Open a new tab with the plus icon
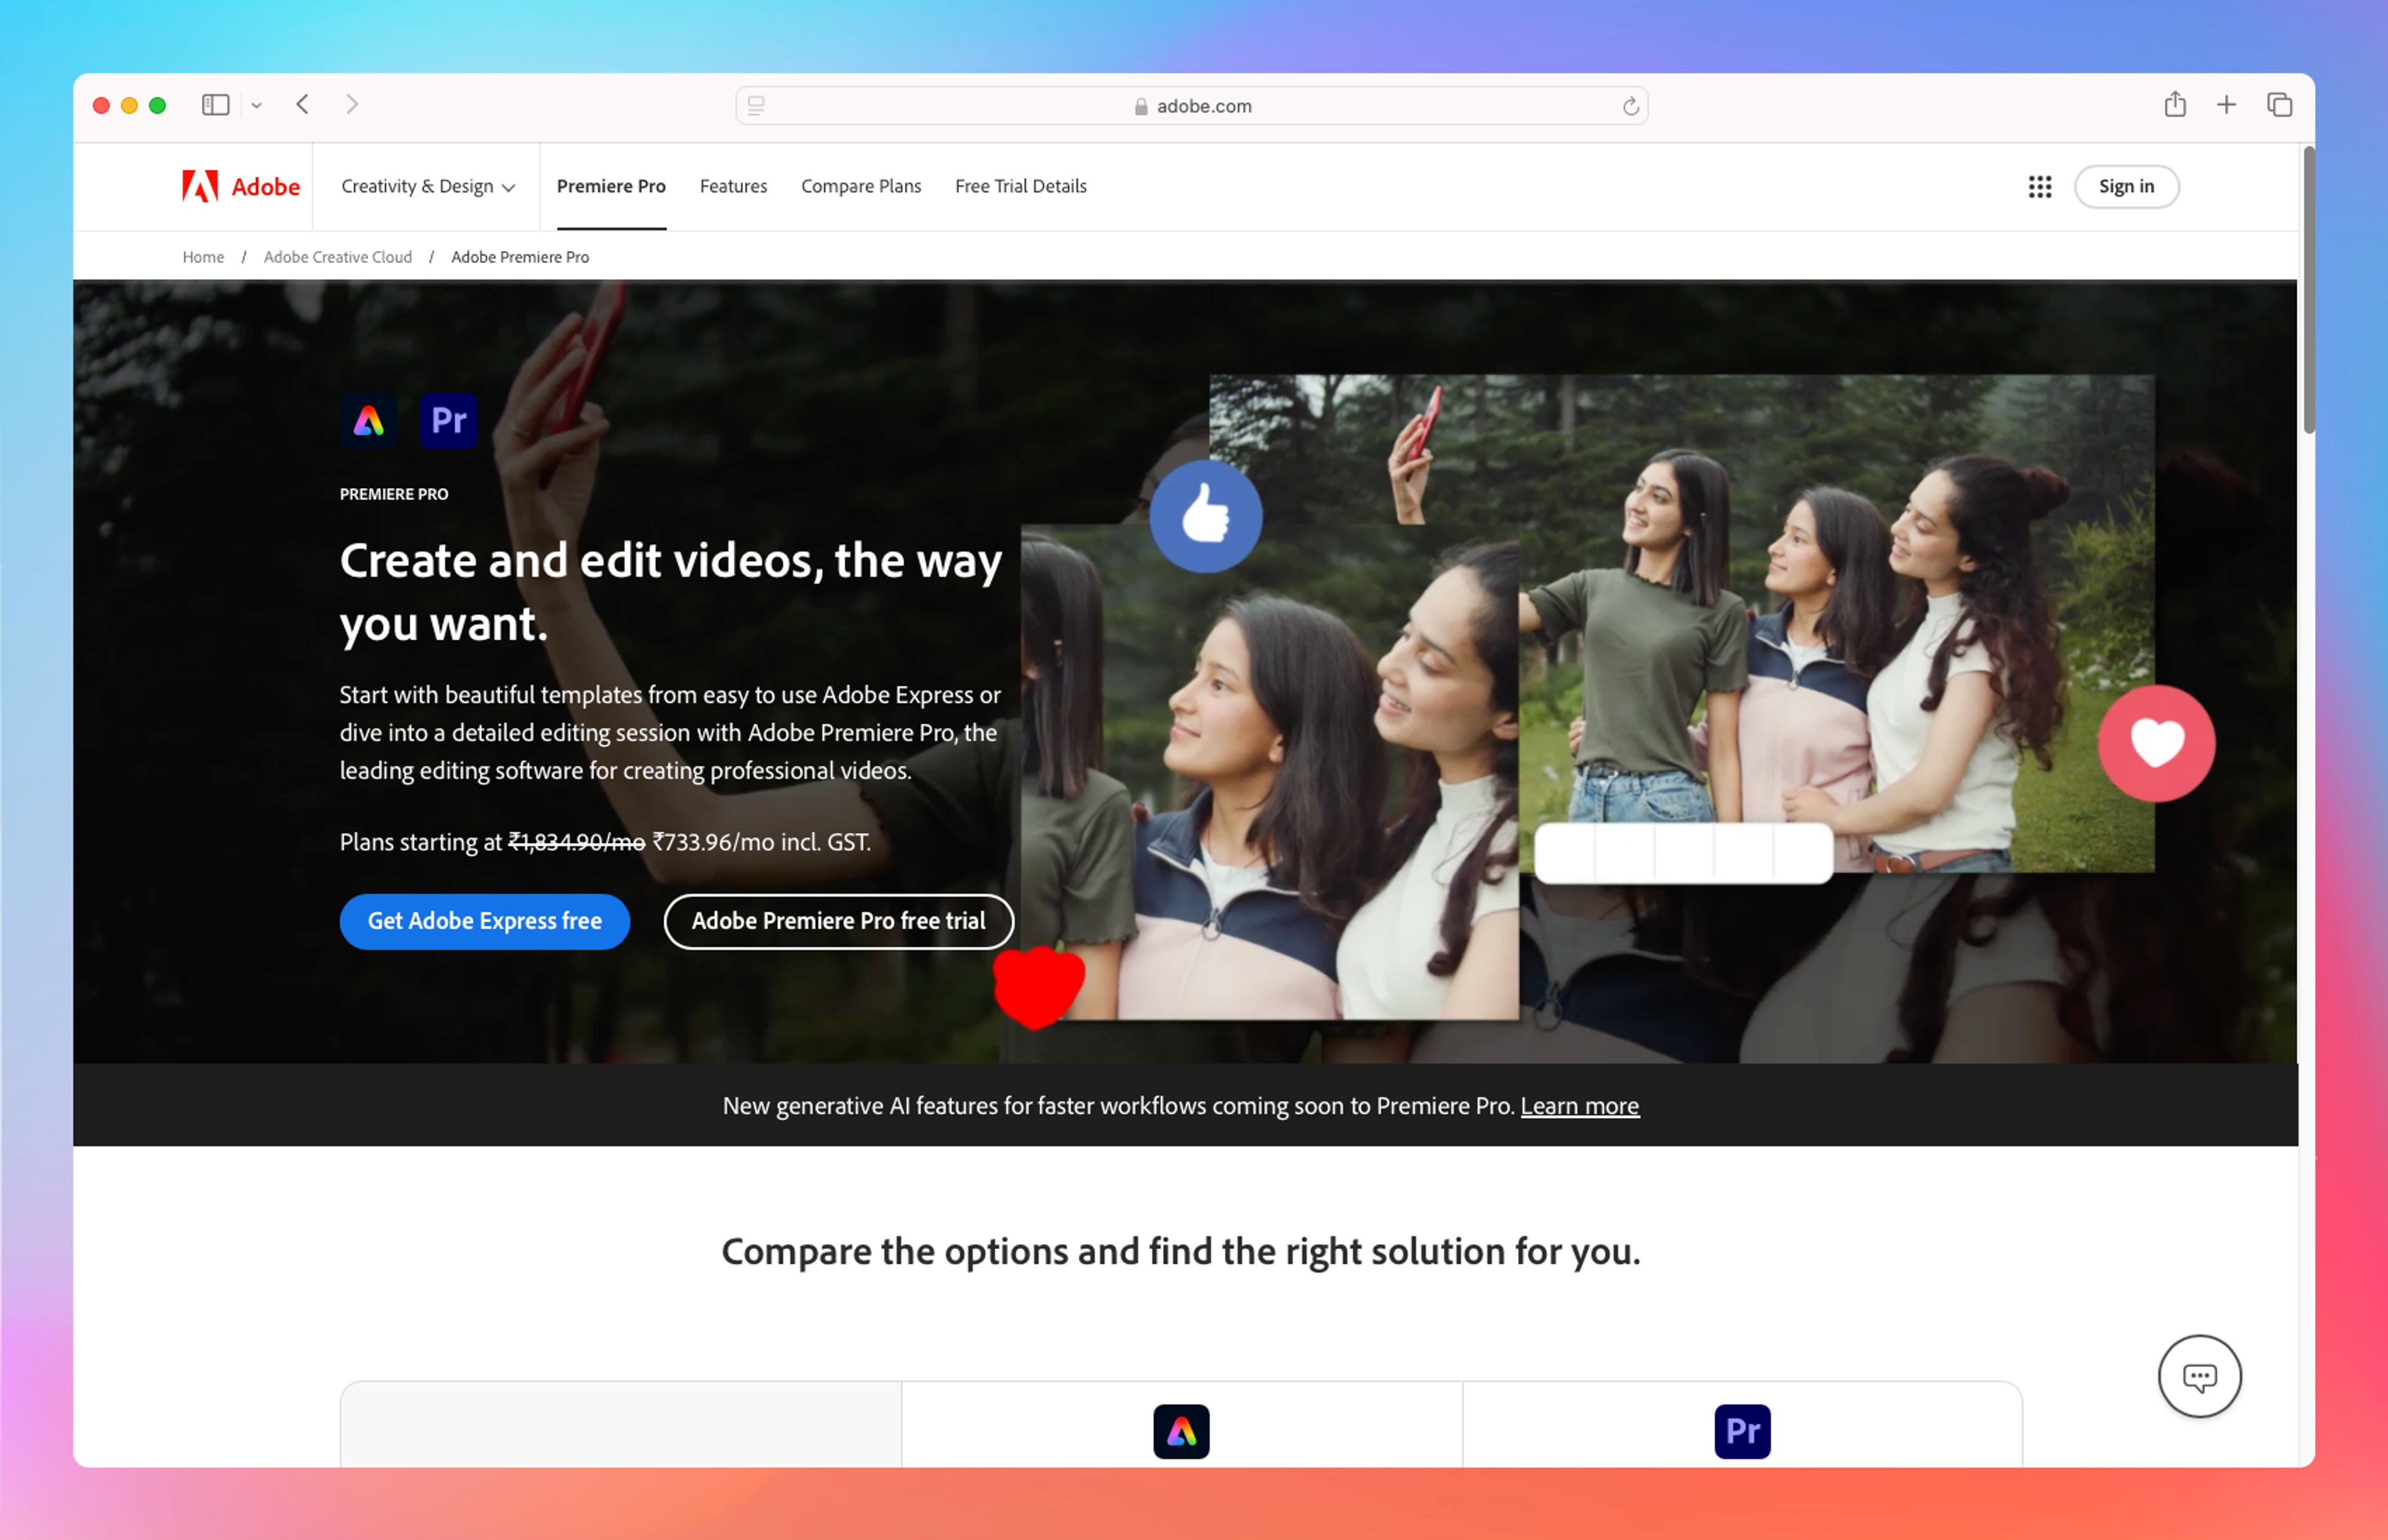The width and height of the screenshot is (2388, 1540). click(2226, 105)
